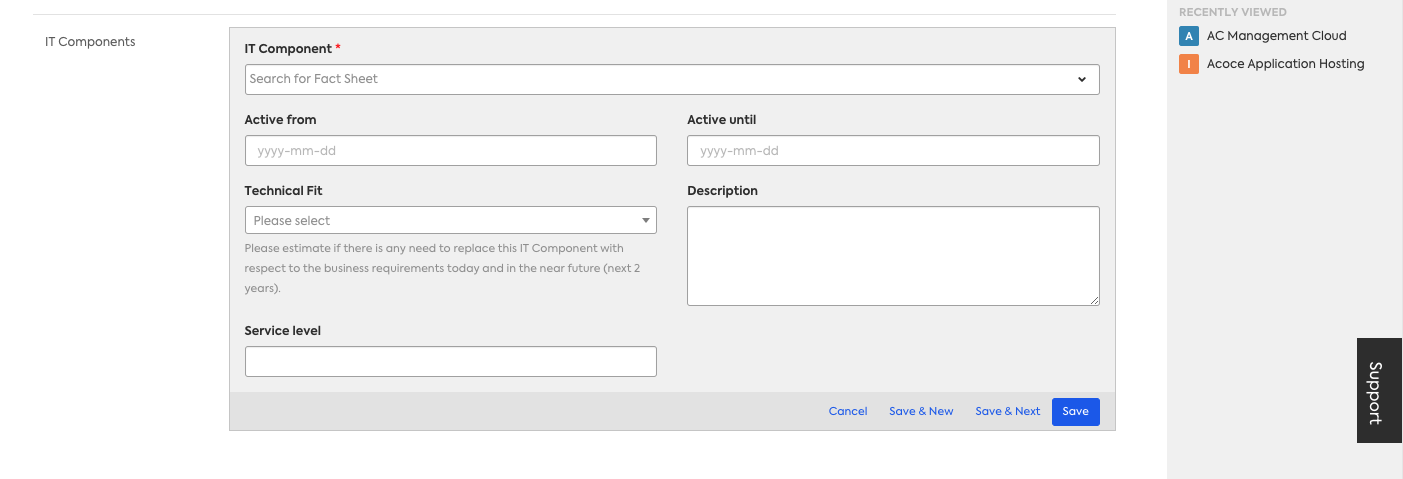Click the orange Acoce Application Hosting icon
This screenshot has width=1403, height=479.
pos(1189,64)
